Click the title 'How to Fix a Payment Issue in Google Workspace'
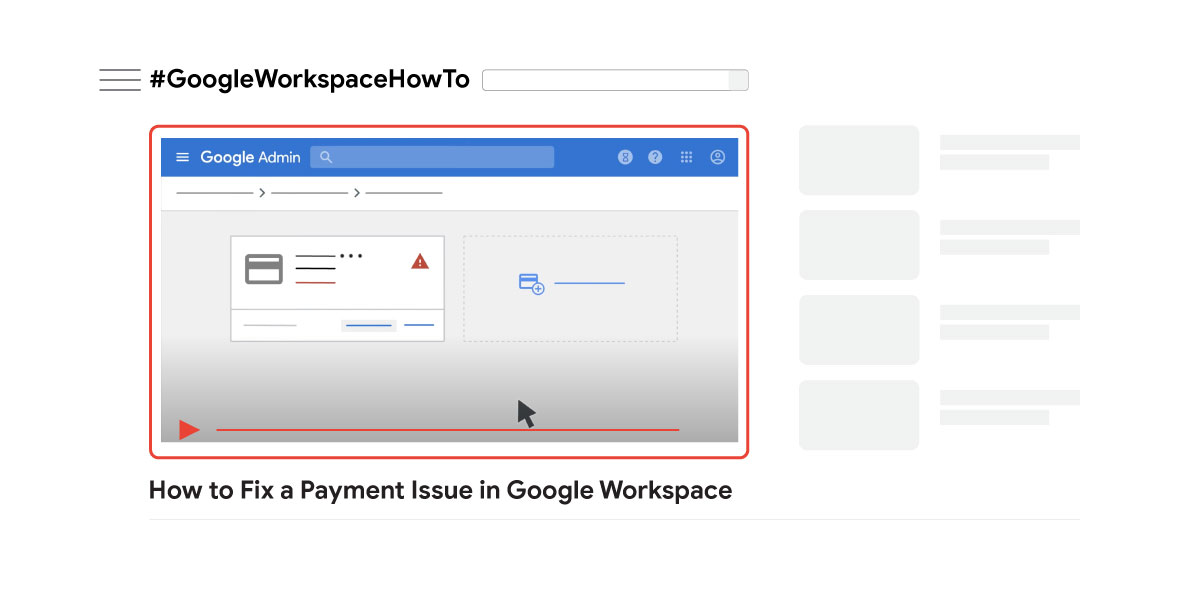This screenshot has height=600, width=1200. click(x=440, y=491)
